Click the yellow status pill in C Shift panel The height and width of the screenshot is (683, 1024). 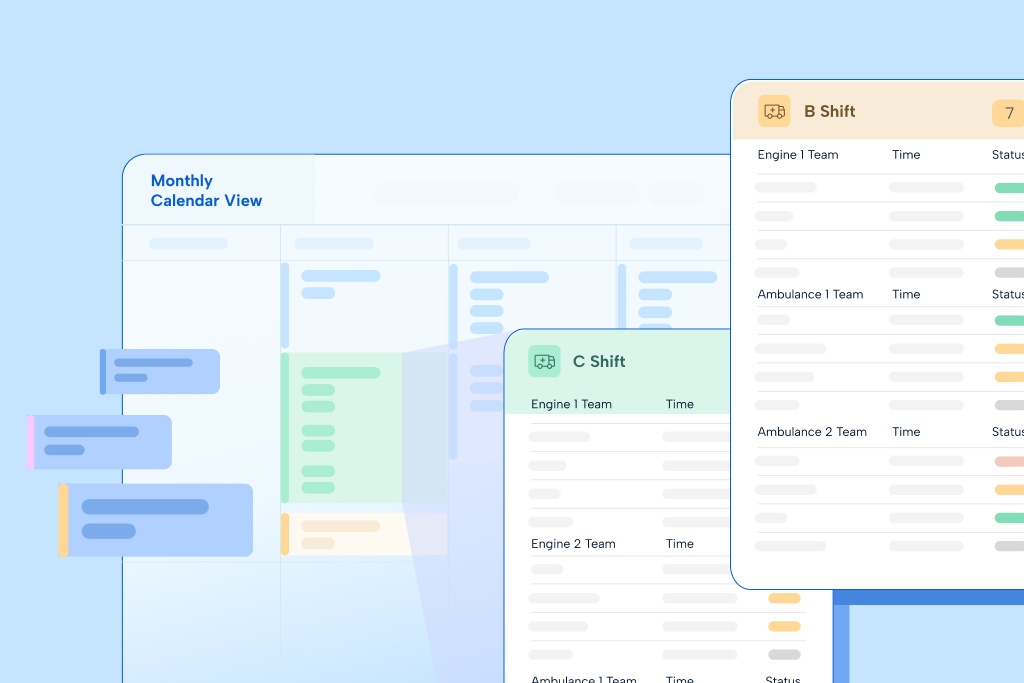[784, 598]
